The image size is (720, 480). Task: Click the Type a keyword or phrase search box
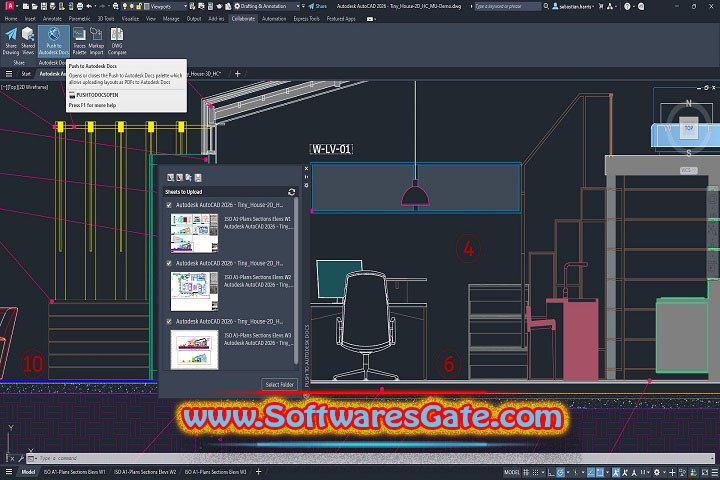click(x=507, y=6)
